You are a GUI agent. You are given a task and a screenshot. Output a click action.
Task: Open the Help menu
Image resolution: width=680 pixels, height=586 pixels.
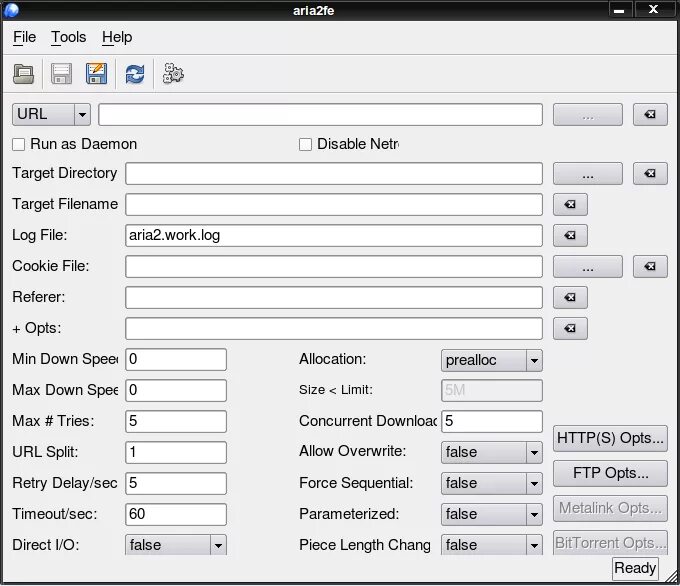(117, 37)
